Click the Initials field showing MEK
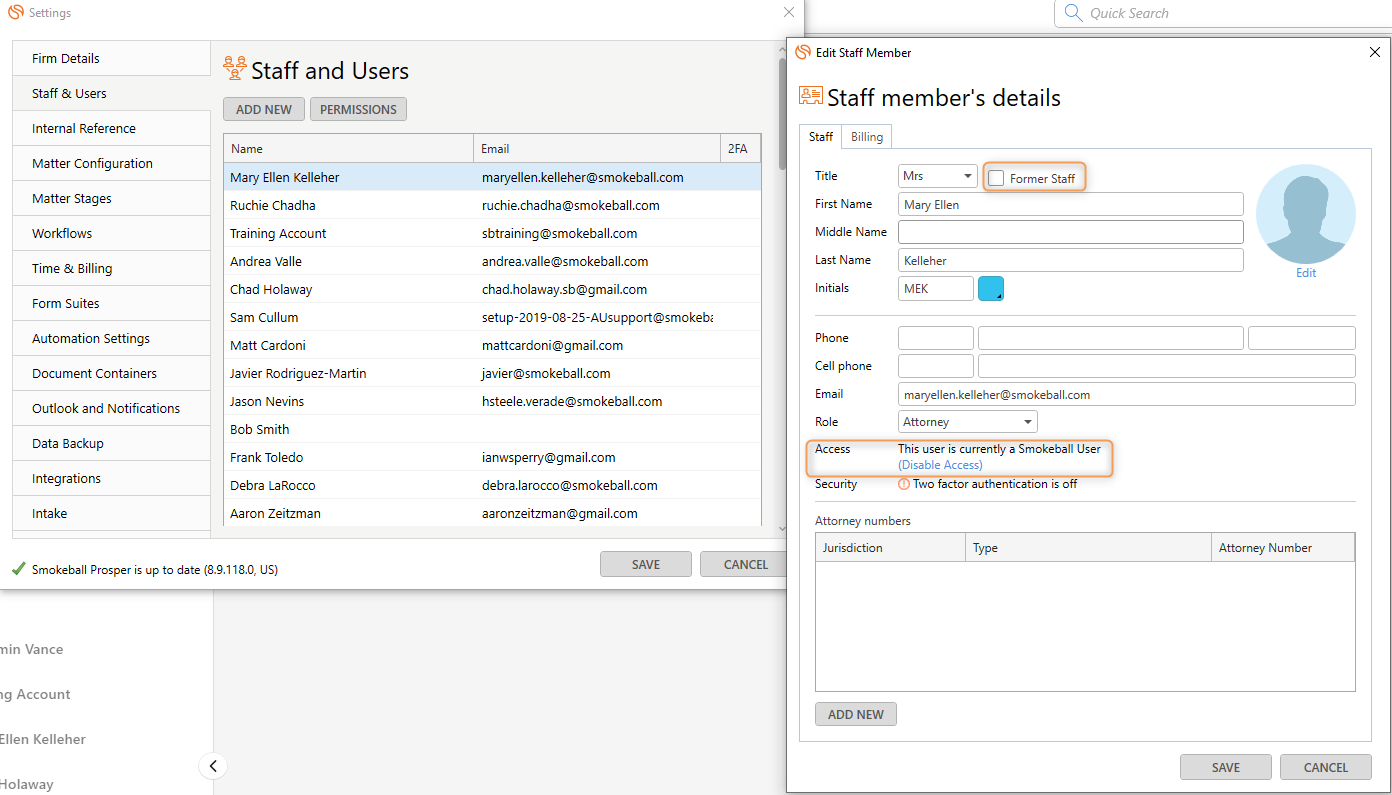This screenshot has width=1392, height=795. coord(936,288)
